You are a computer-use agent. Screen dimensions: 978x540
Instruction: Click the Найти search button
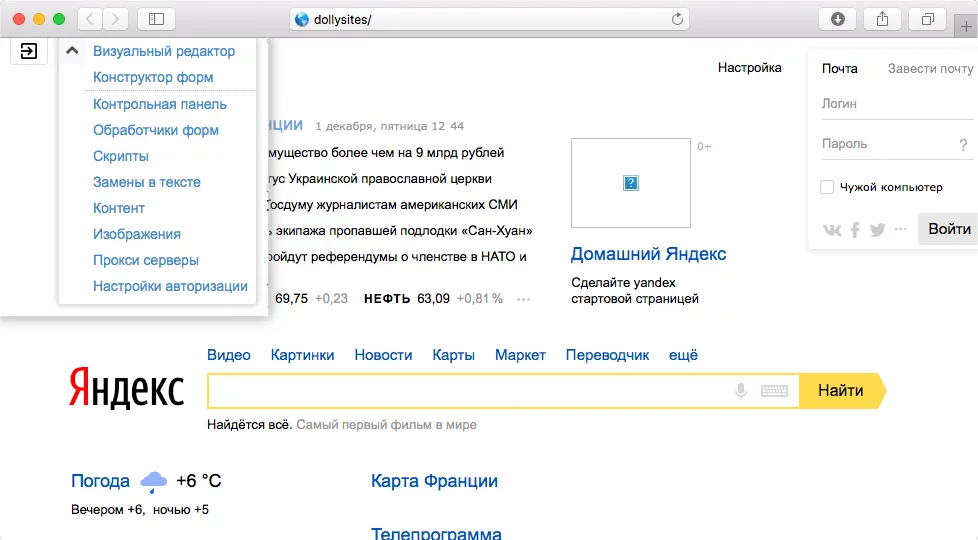841,391
